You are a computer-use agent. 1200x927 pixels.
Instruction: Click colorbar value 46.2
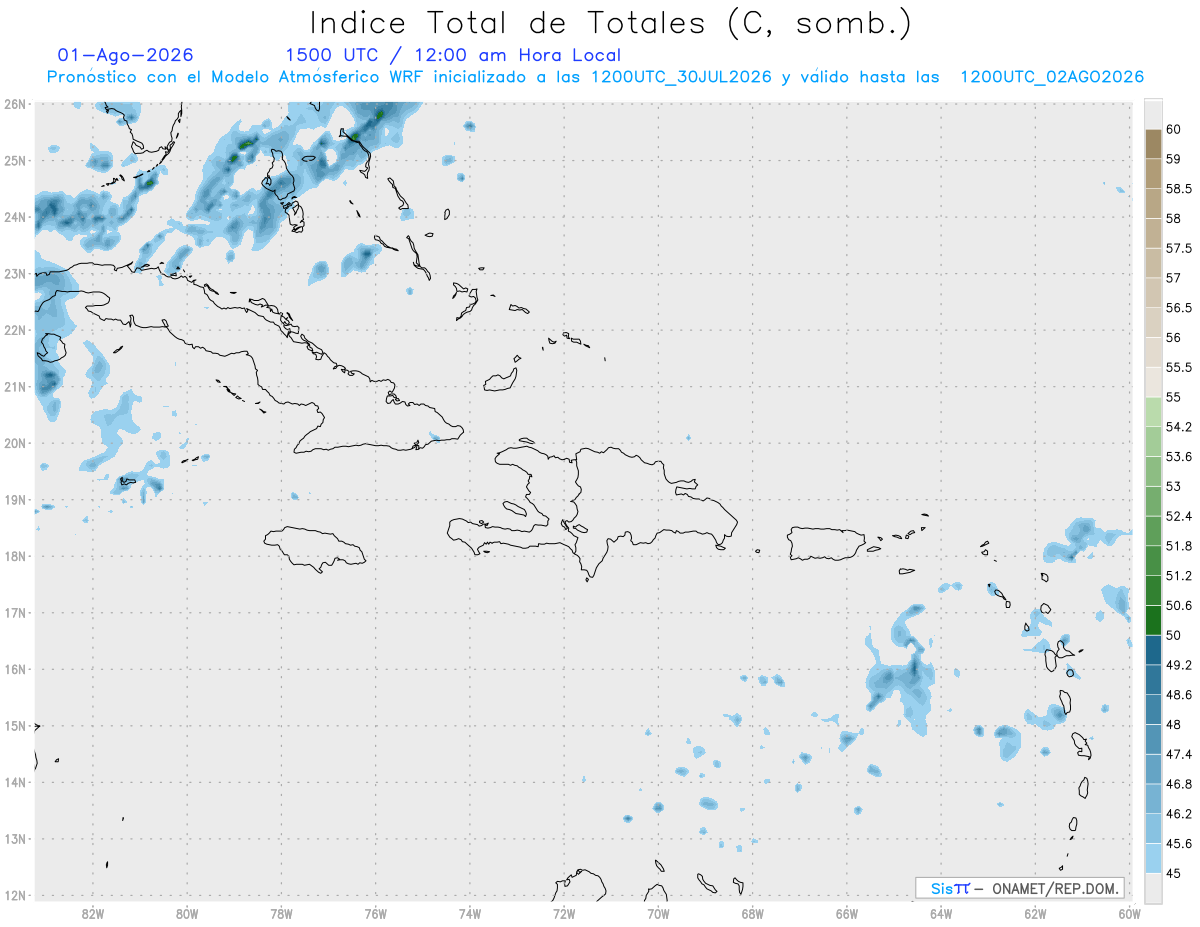[1178, 813]
